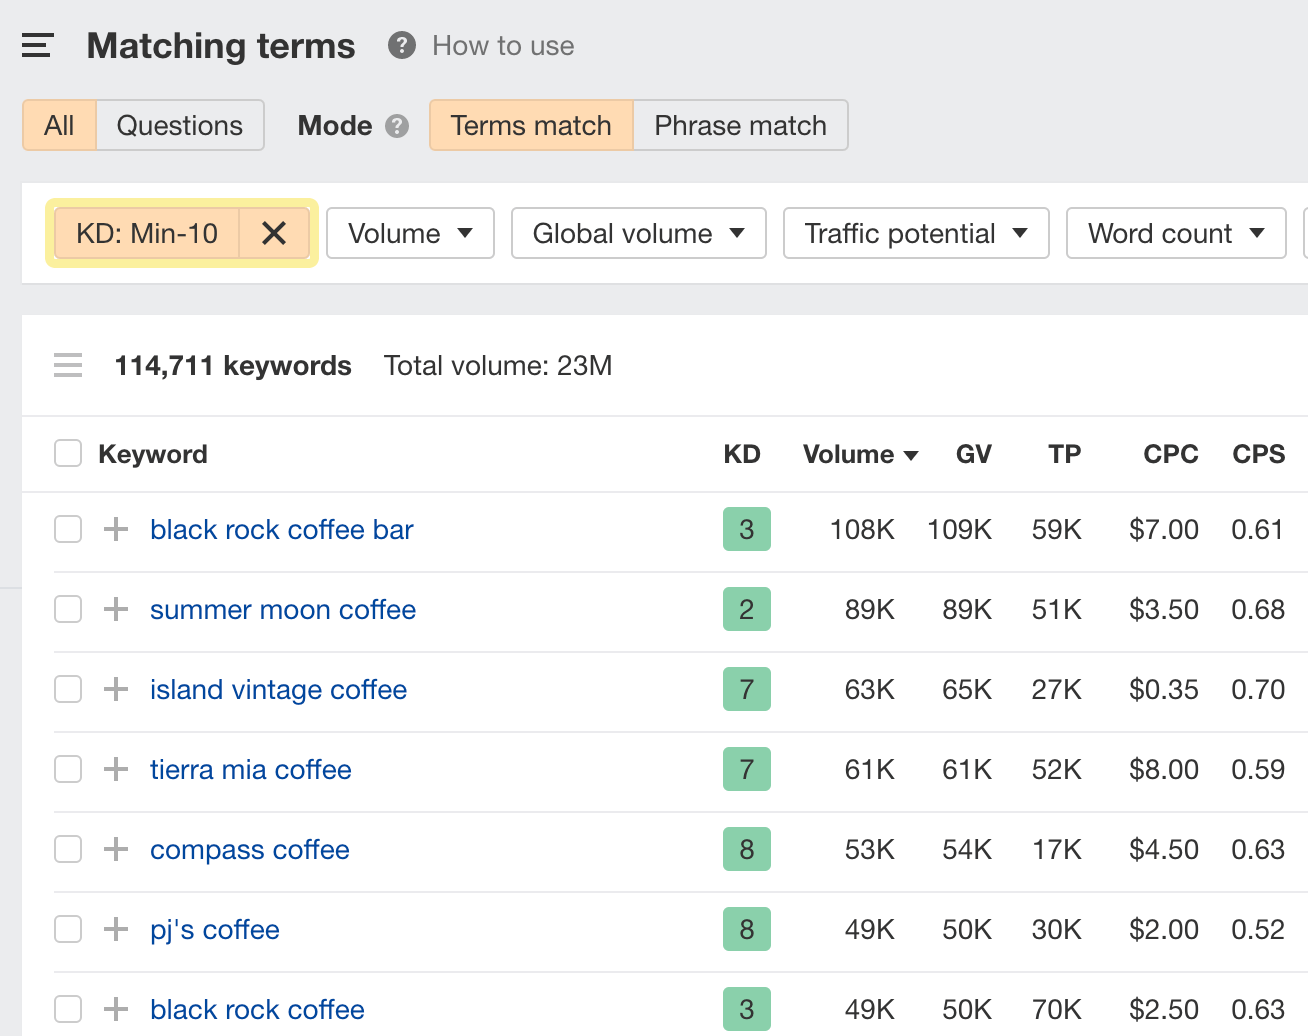Select the 'pj's coffee' checkbox
The height and width of the screenshot is (1036, 1308).
(67, 929)
